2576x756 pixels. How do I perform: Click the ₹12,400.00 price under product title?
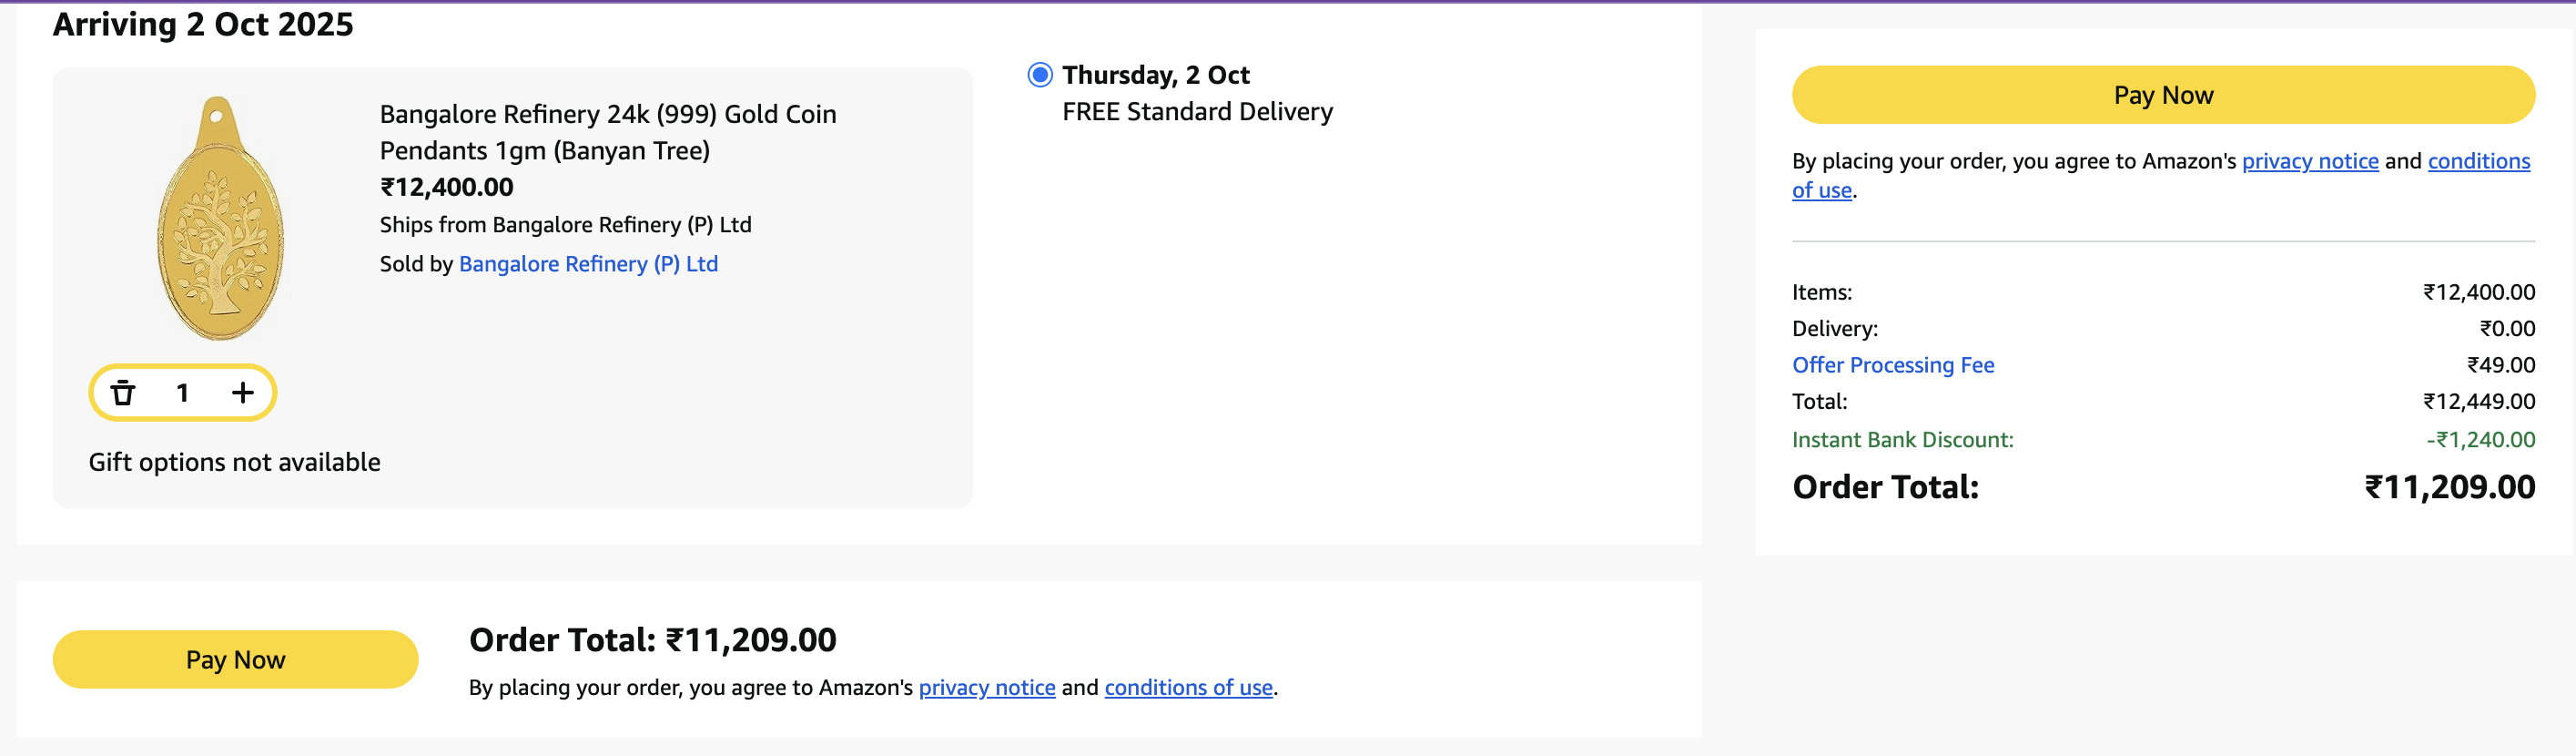click(x=446, y=187)
